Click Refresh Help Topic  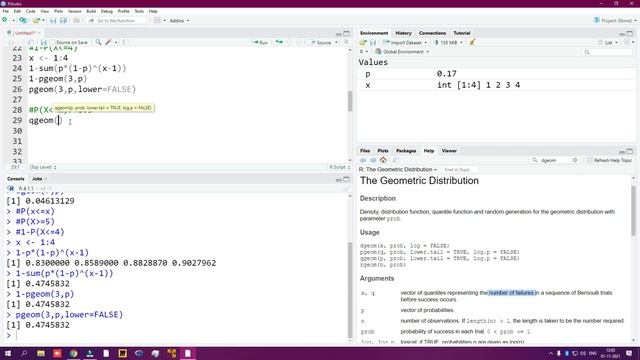coord(610,160)
